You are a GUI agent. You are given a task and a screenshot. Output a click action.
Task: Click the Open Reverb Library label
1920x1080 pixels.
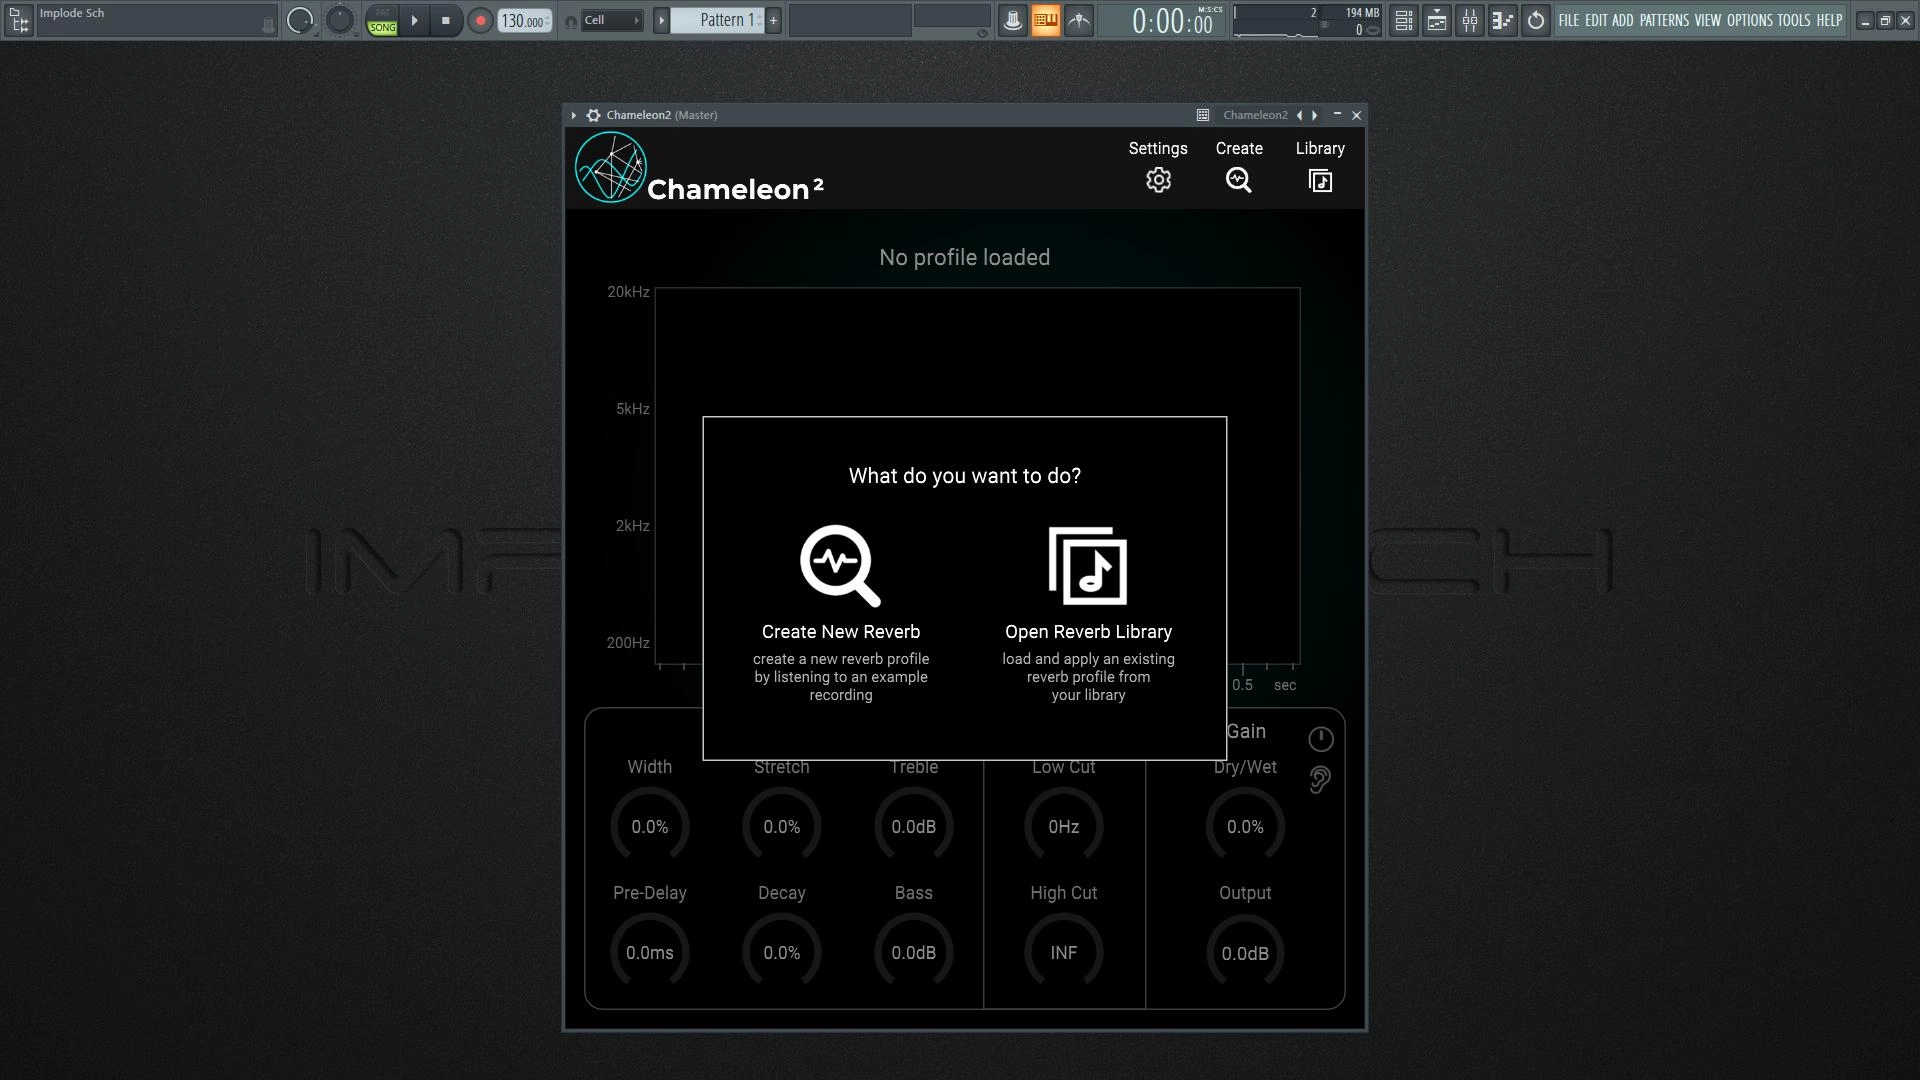coord(1088,632)
